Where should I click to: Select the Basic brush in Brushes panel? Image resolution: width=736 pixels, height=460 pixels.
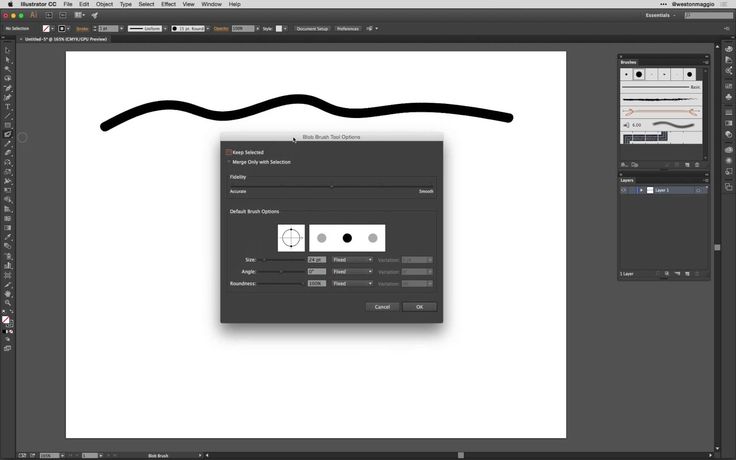661,87
